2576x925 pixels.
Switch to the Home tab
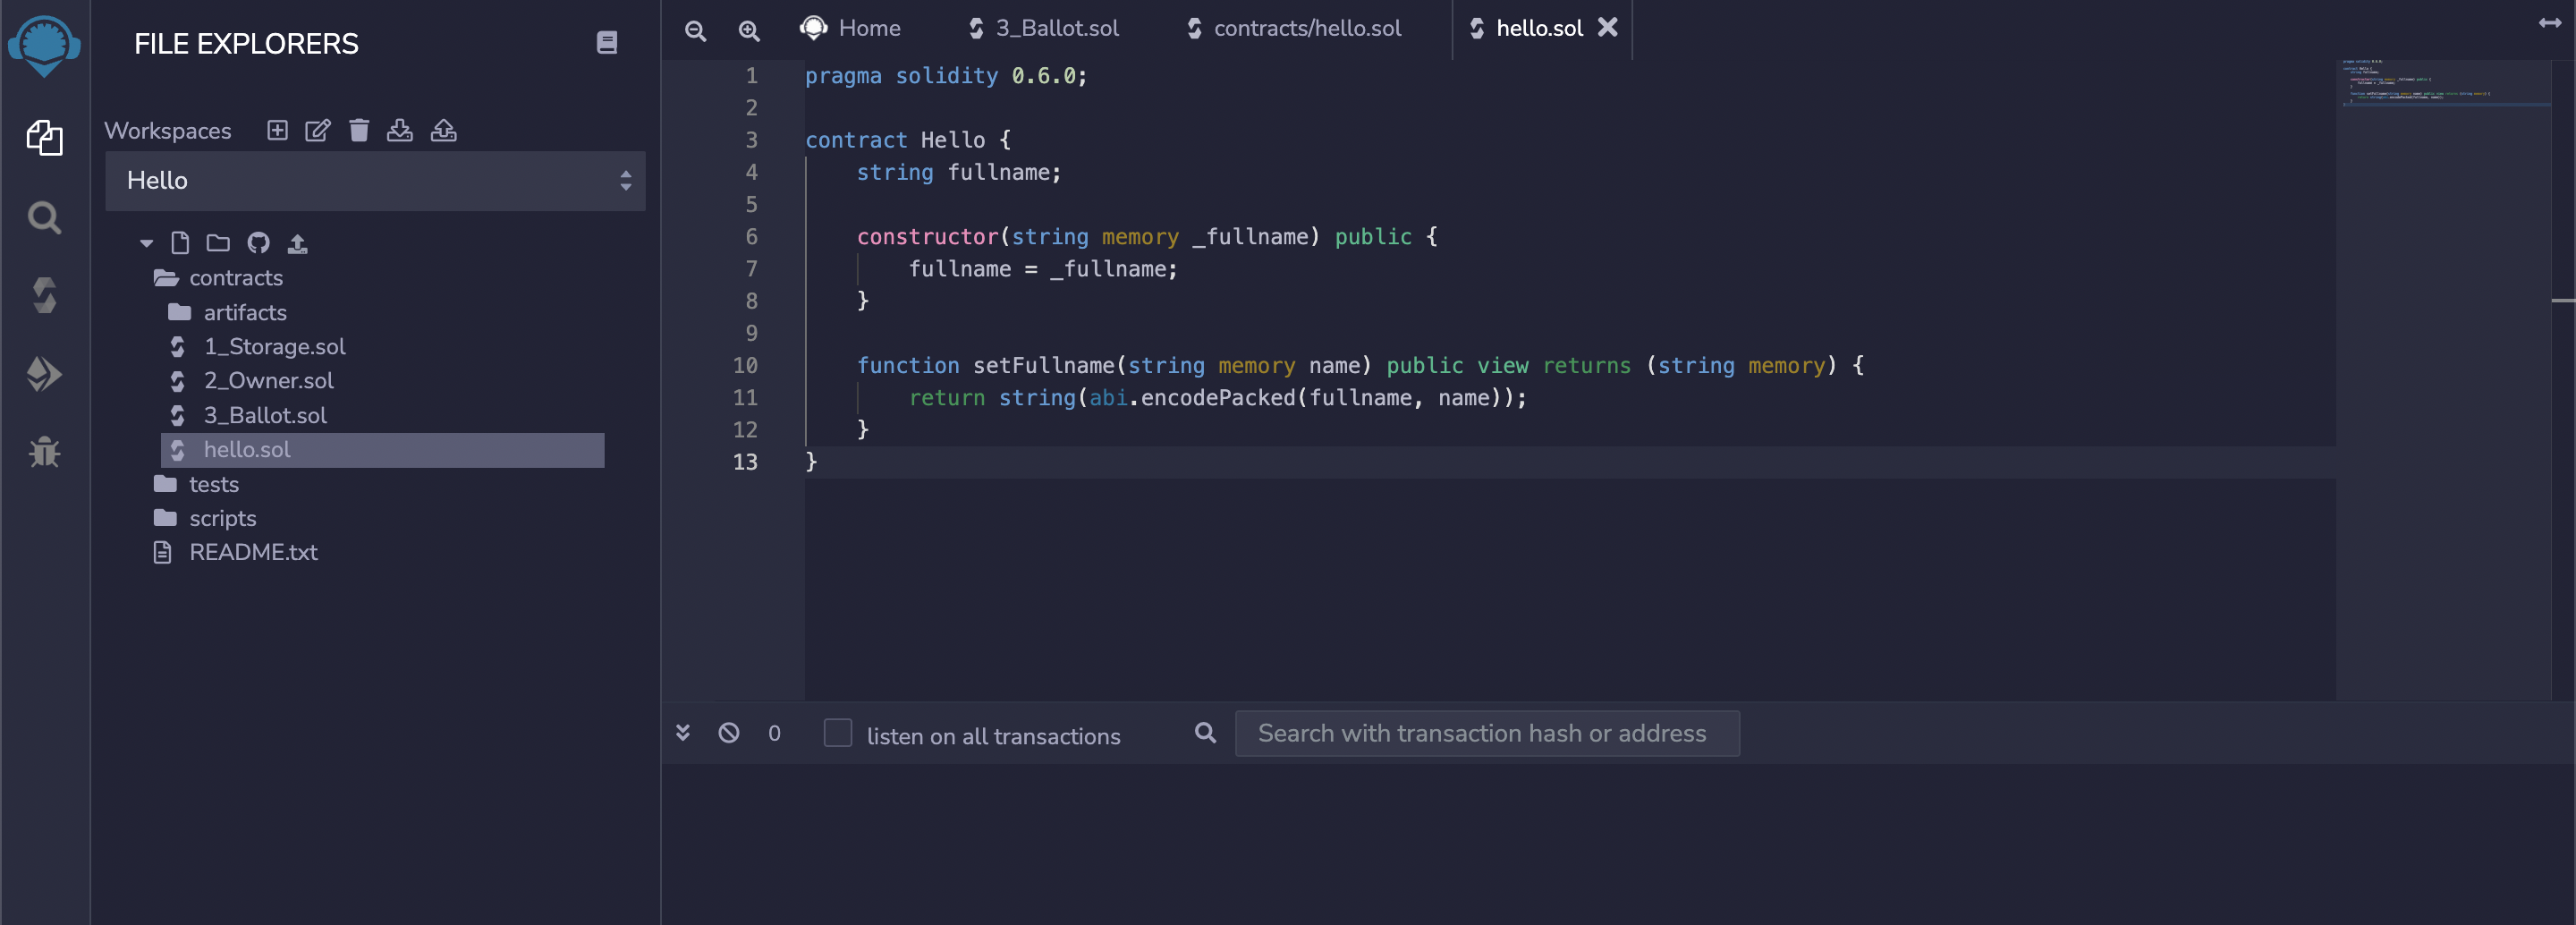[x=868, y=28]
